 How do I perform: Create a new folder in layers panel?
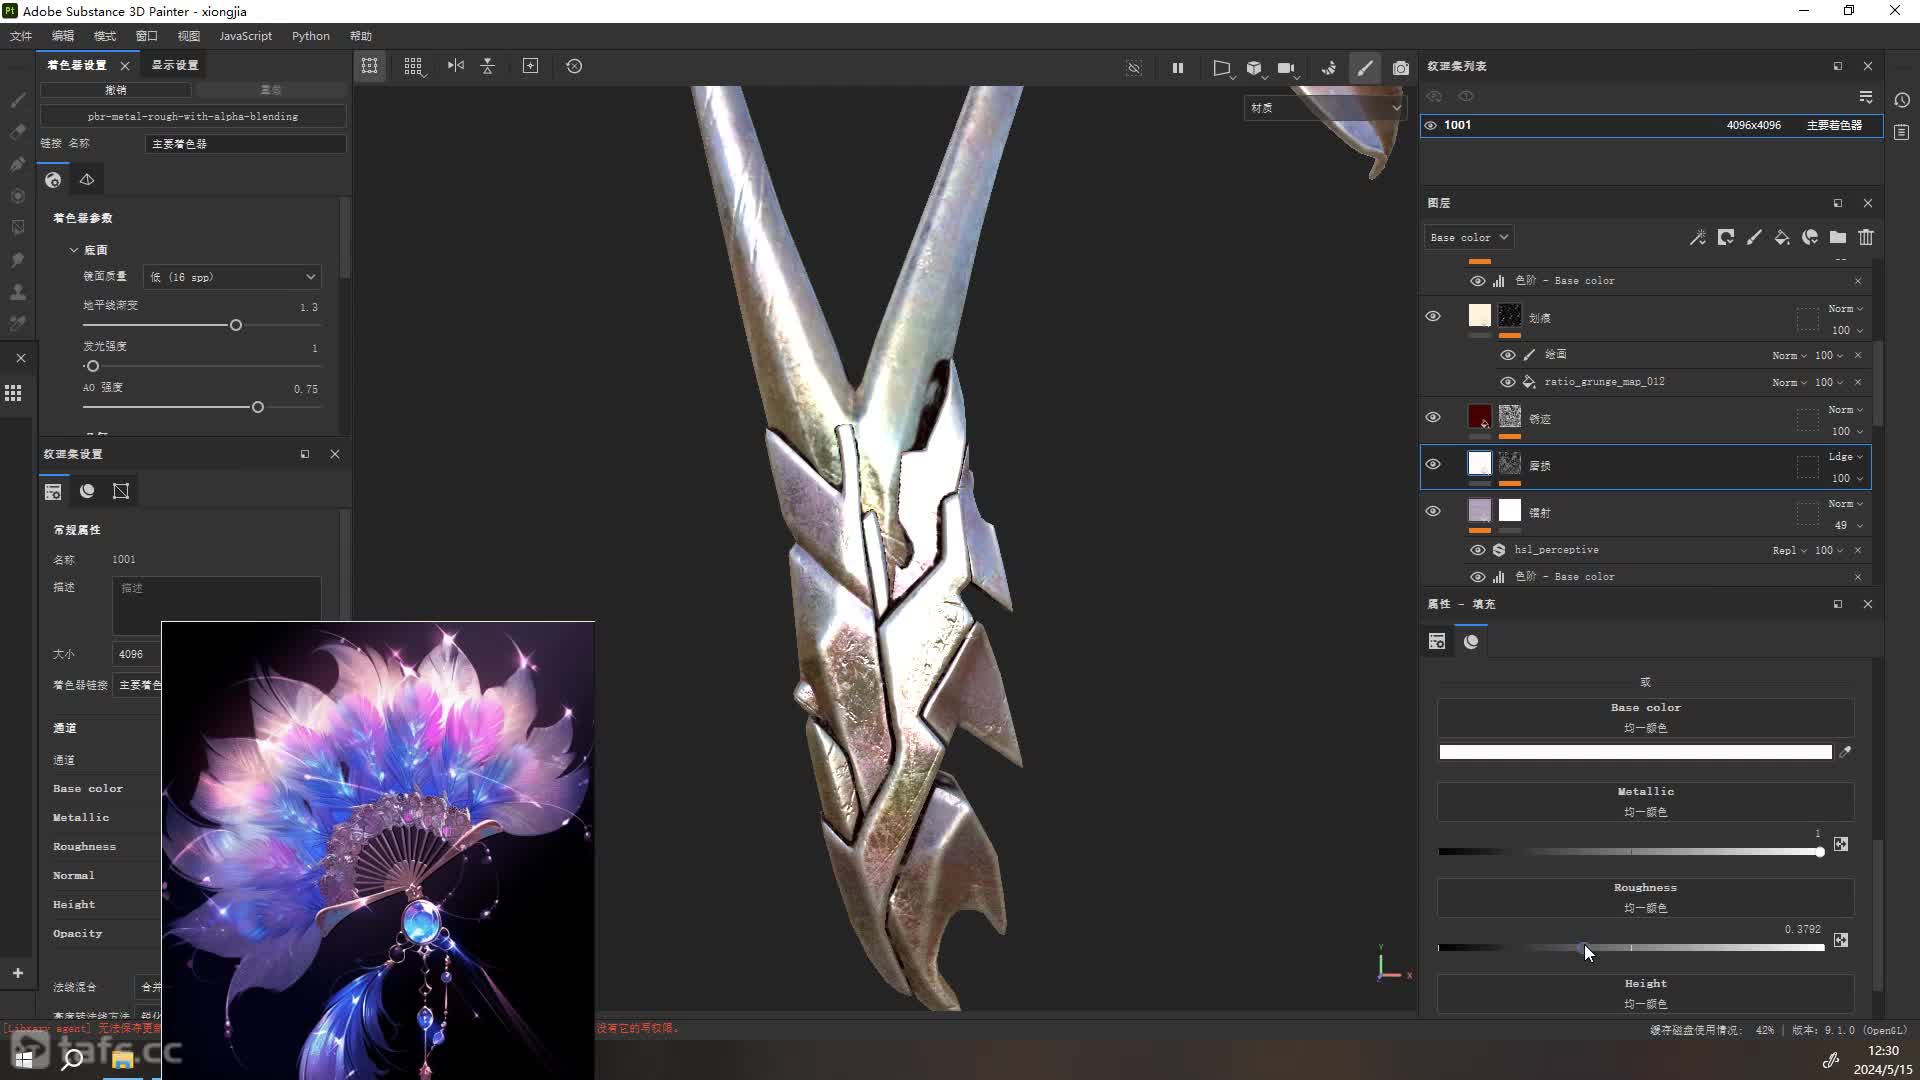(1838, 237)
